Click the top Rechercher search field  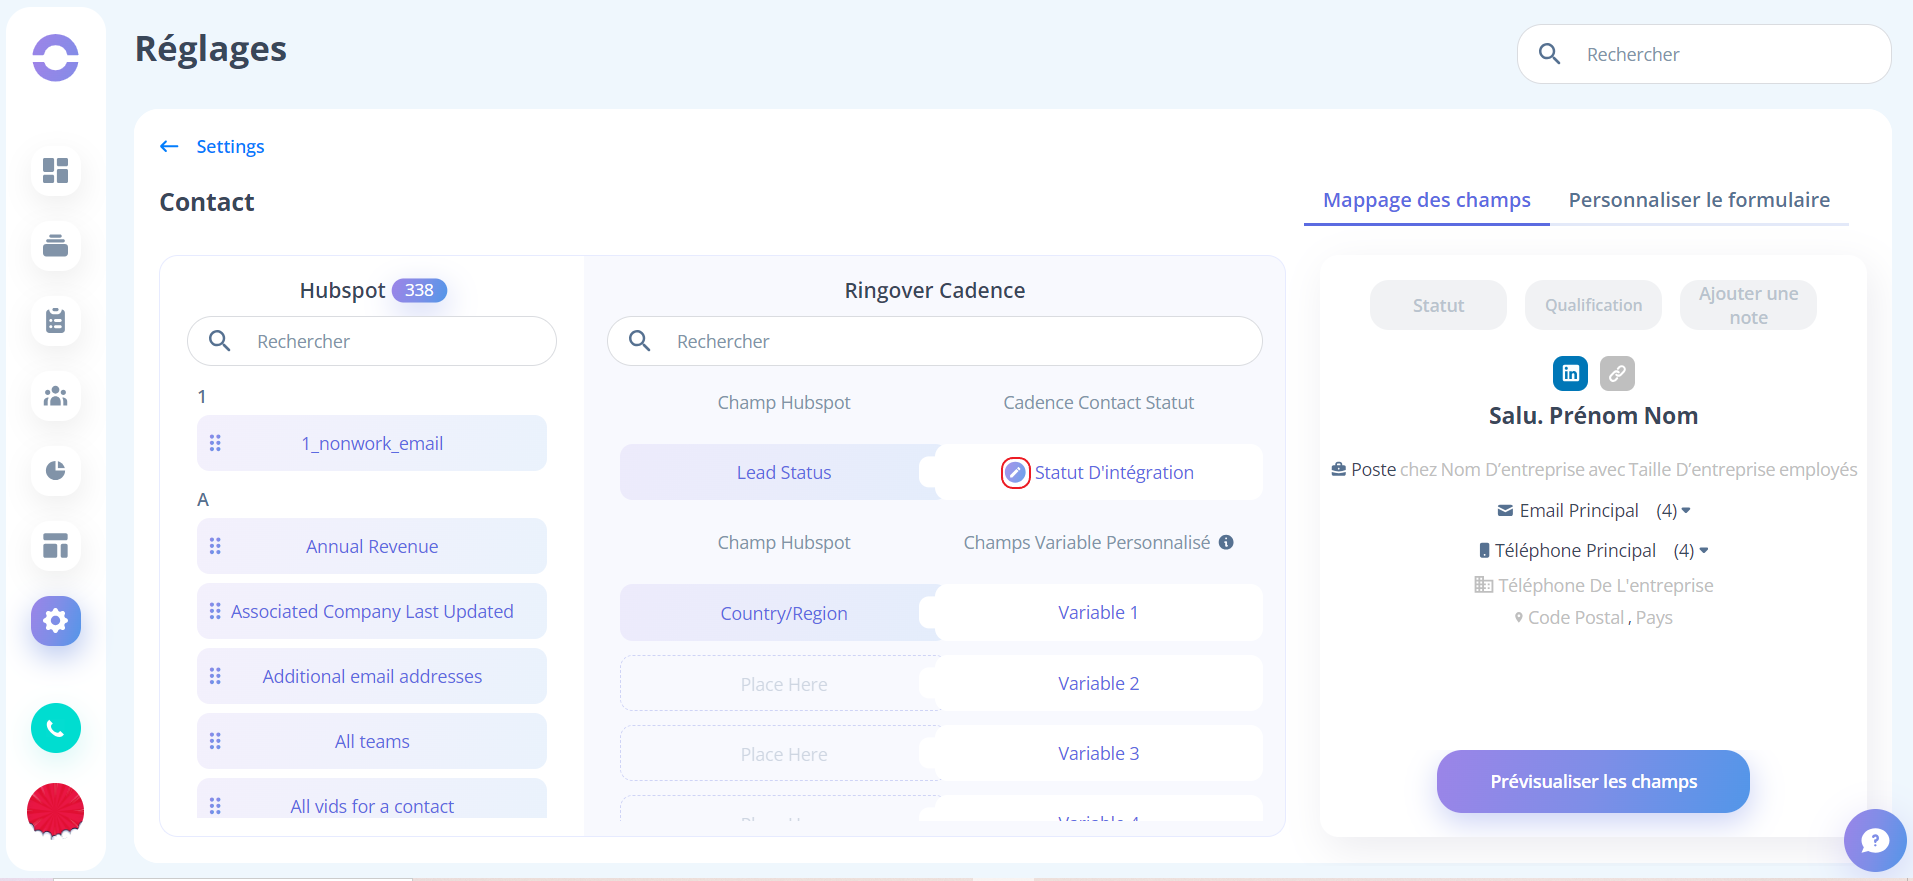click(x=1704, y=54)
